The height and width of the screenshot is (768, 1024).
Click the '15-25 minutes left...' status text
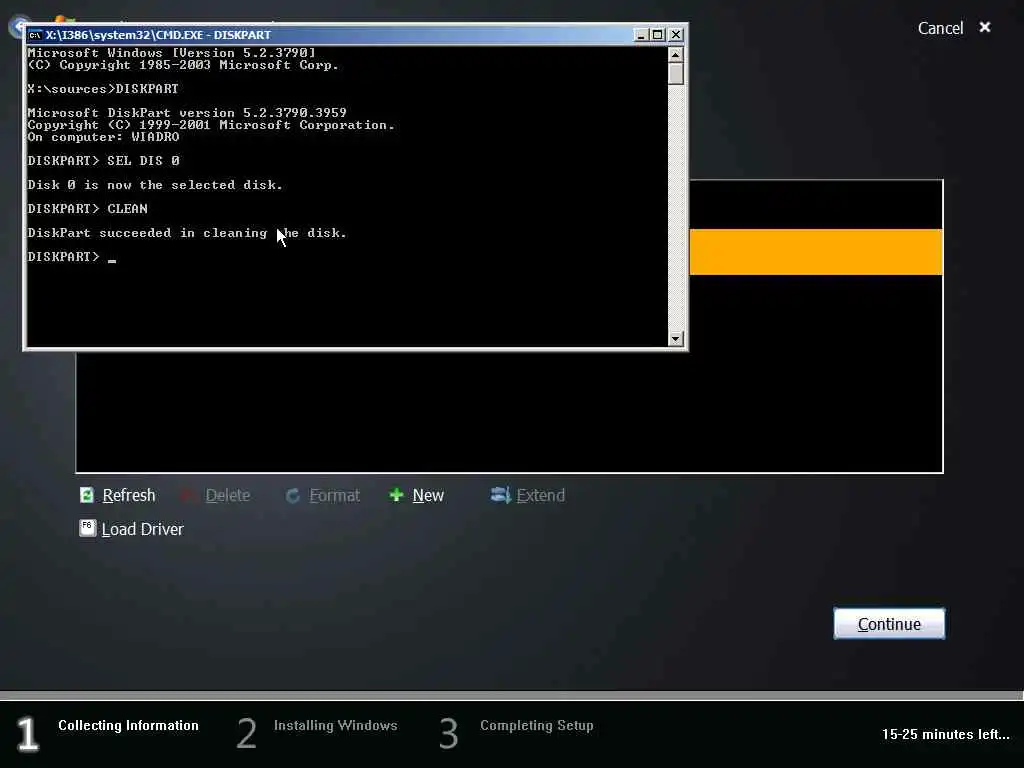(x=946, y=734)
